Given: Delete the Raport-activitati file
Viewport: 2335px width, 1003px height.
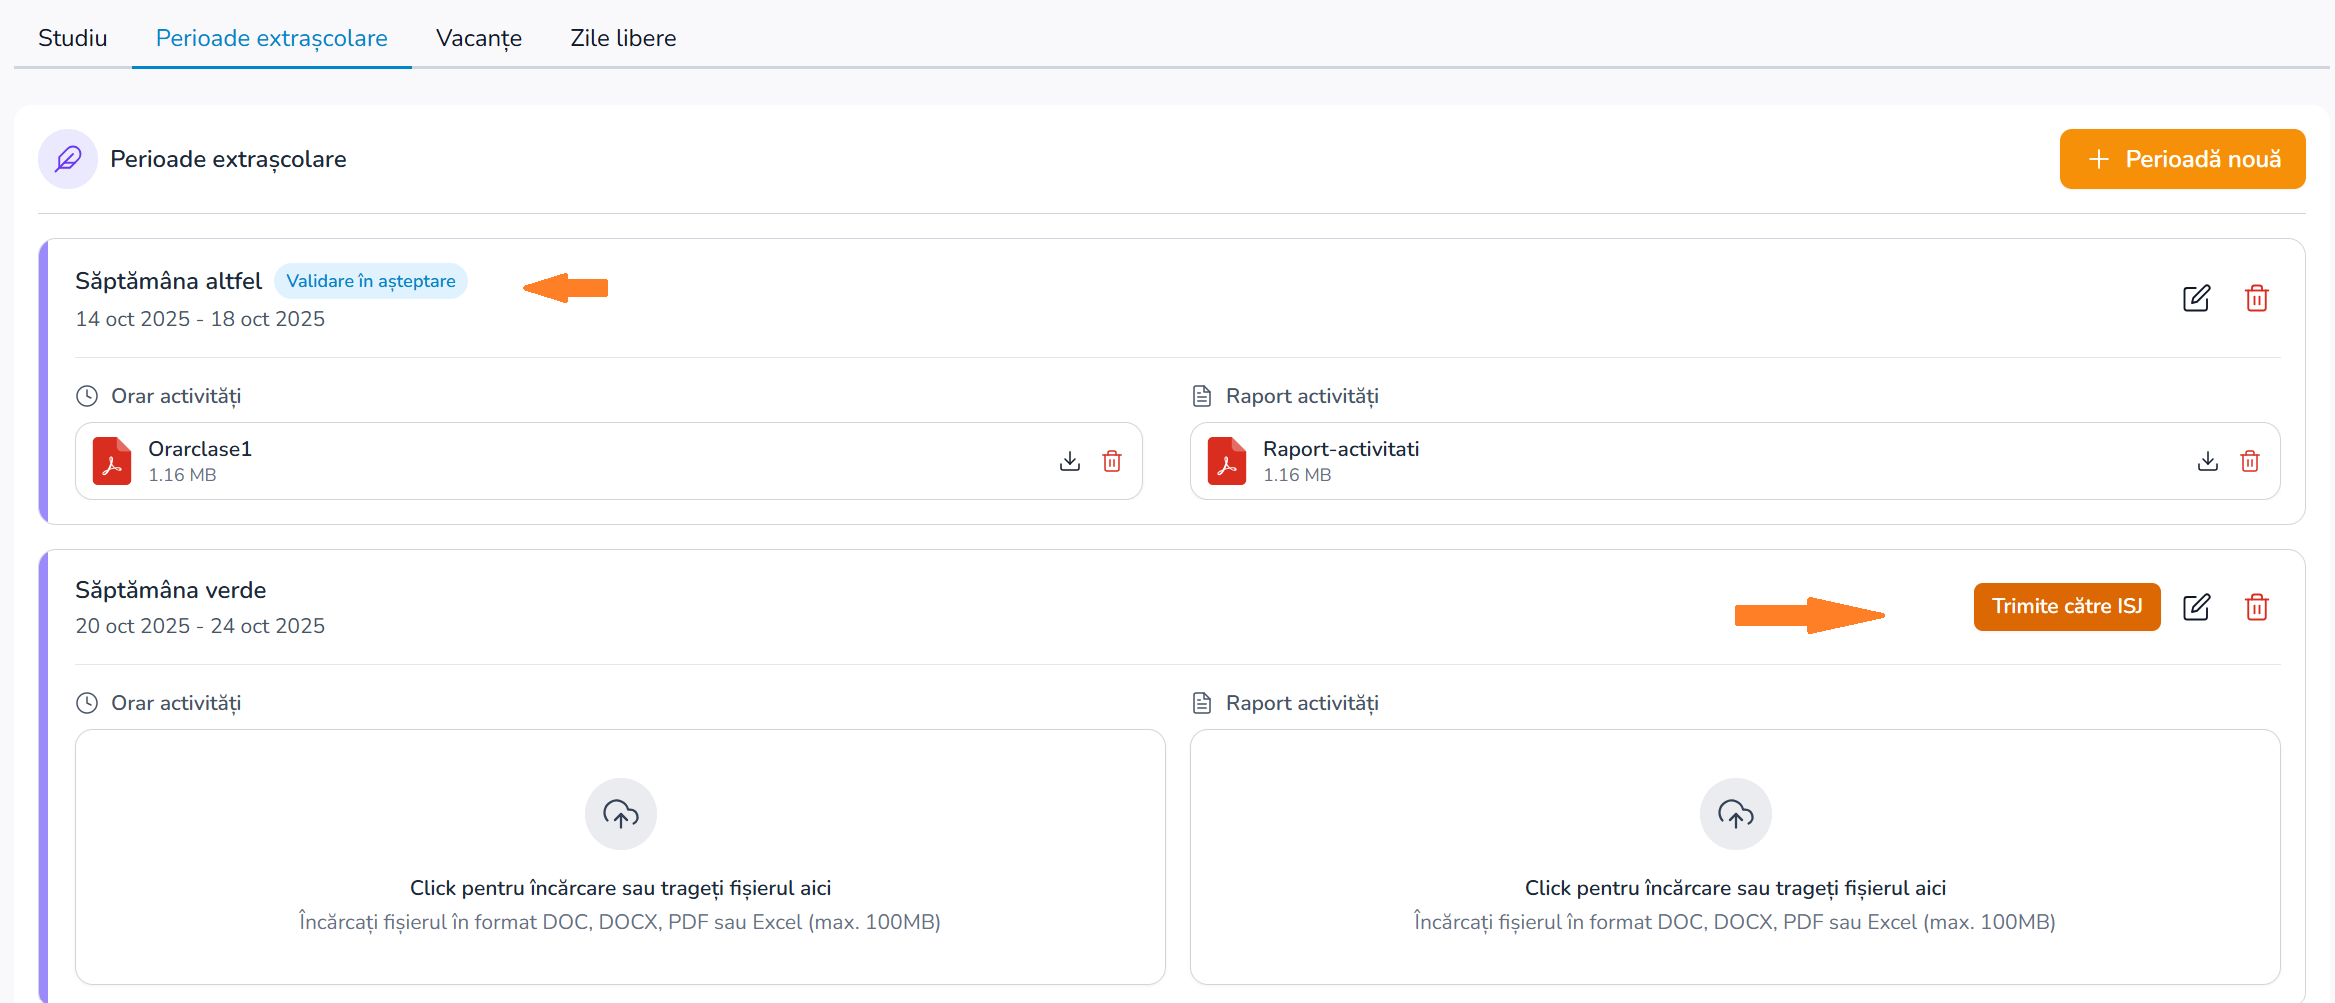Looking at the screenshot, I should click(2249, 461).
